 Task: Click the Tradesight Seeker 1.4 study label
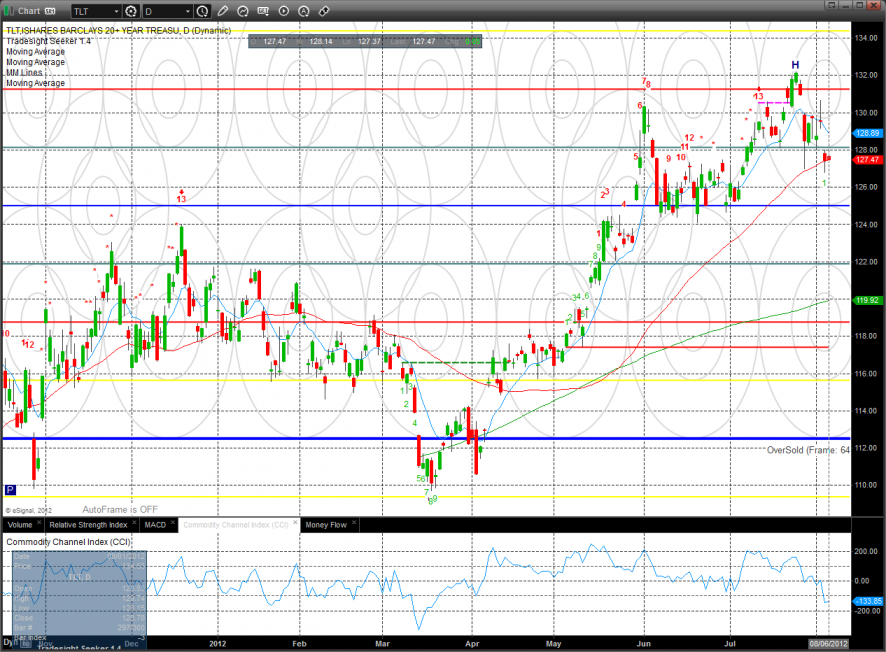coord(48,40)
